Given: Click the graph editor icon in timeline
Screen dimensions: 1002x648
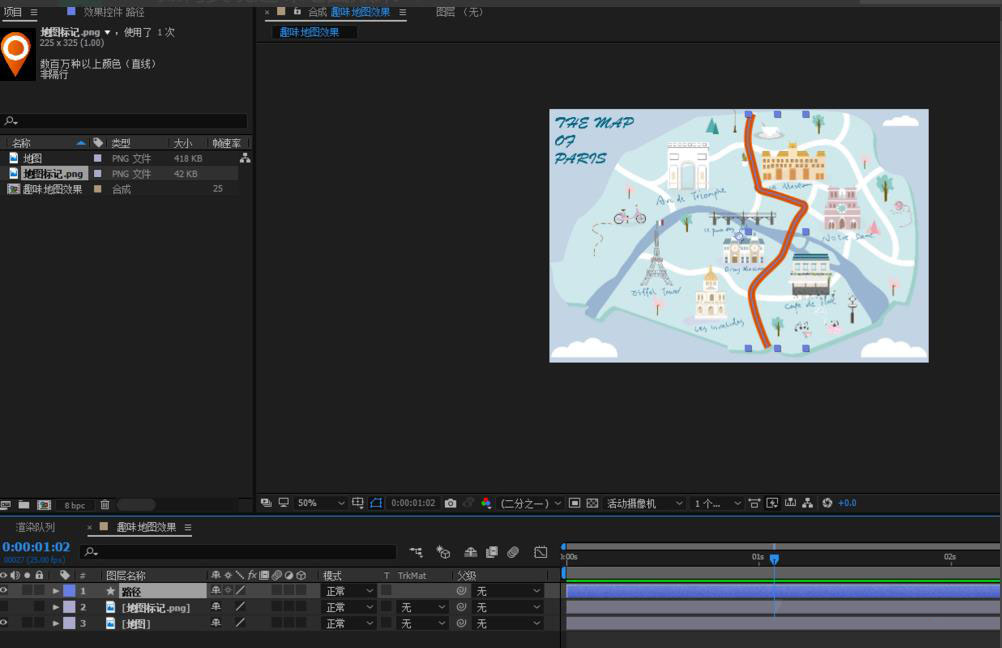Looking at the screenshot, I should point(541,552).
